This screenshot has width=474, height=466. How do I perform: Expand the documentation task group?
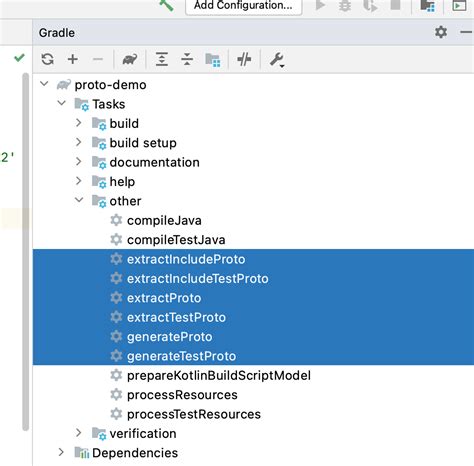point(79,161)
